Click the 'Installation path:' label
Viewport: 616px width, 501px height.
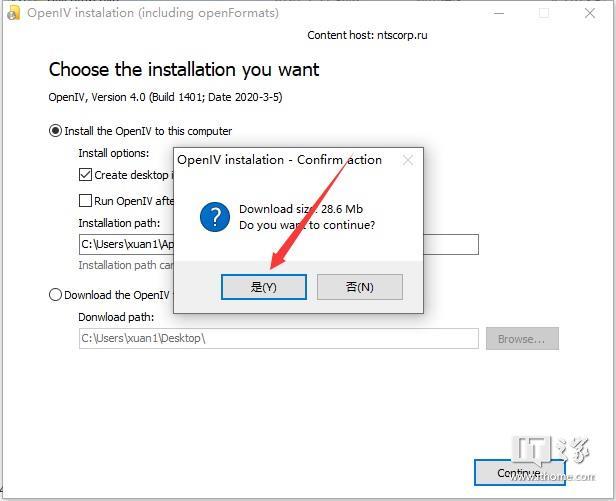click(x=119, y=223)
